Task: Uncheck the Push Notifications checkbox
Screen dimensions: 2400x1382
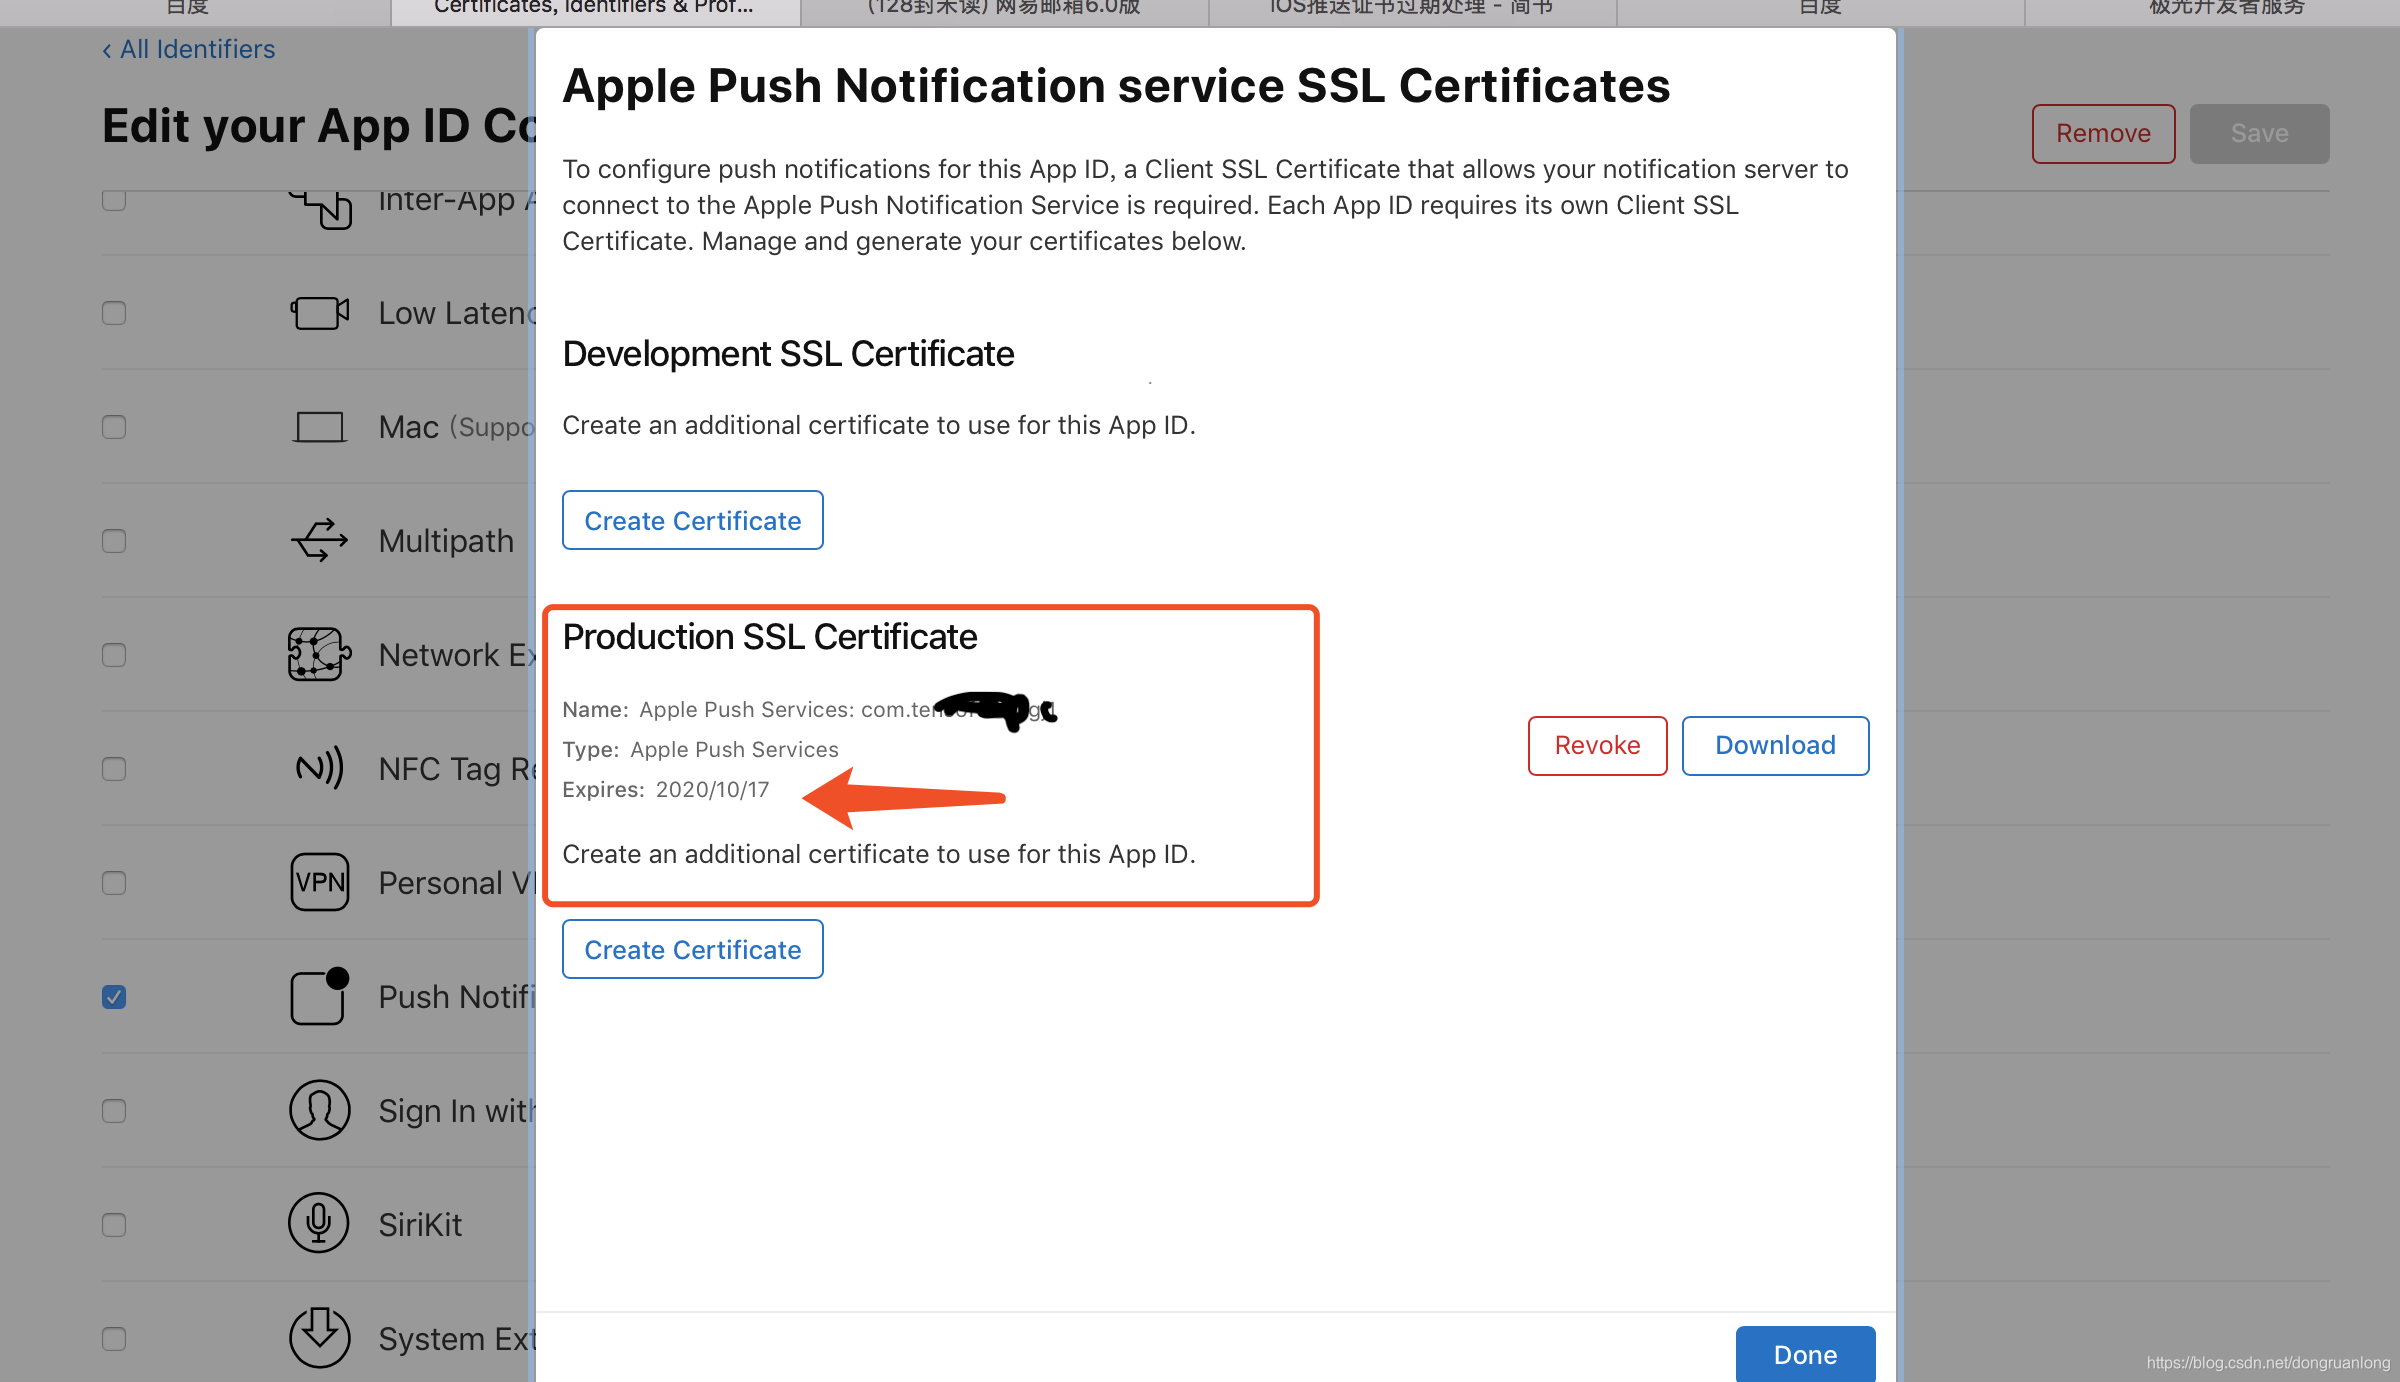Action: click(x=114, y=997)
